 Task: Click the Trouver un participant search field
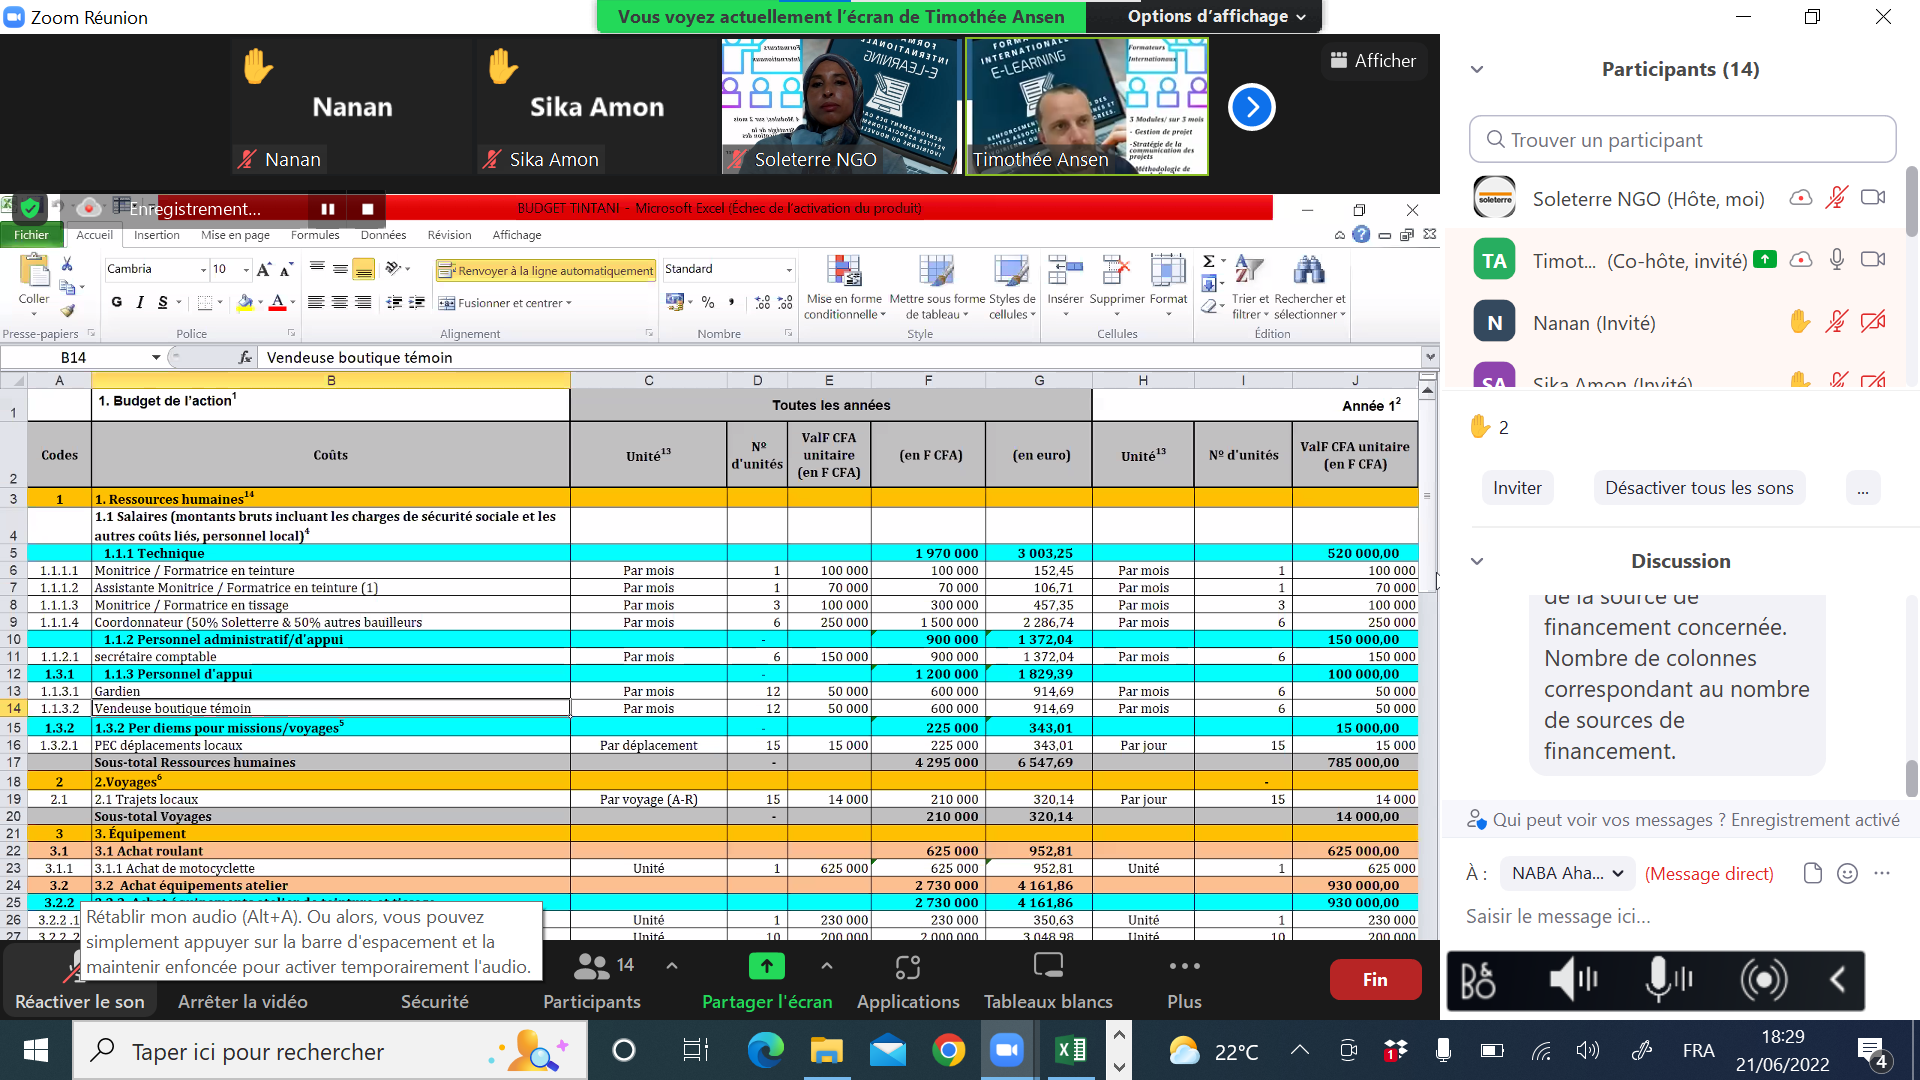tap(1682, 139)
